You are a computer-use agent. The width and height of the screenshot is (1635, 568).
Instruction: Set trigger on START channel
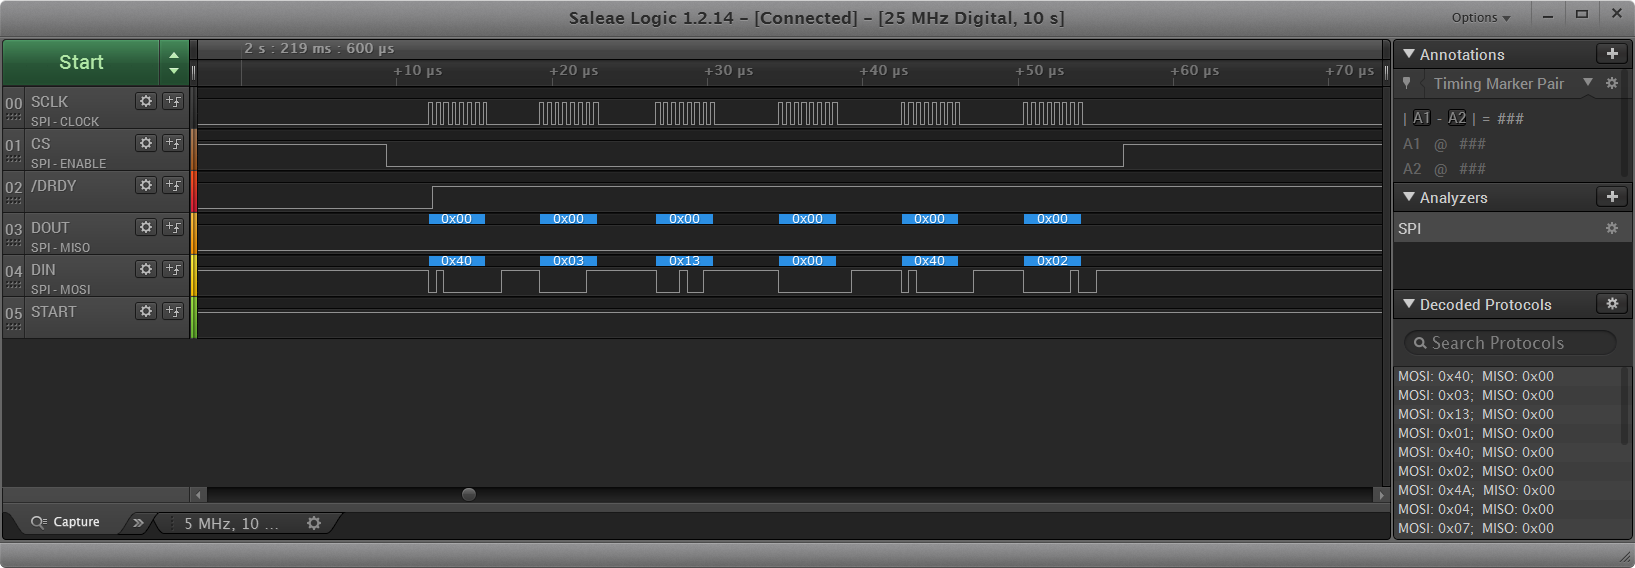[173, 311]
